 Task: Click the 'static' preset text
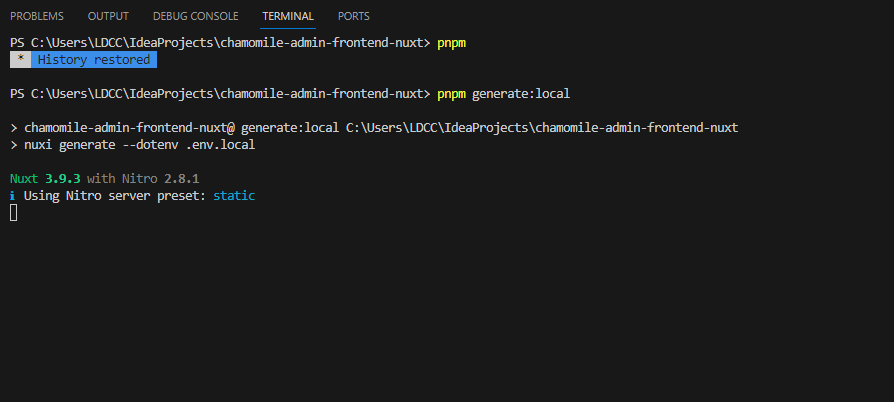(x=234, y=196)
